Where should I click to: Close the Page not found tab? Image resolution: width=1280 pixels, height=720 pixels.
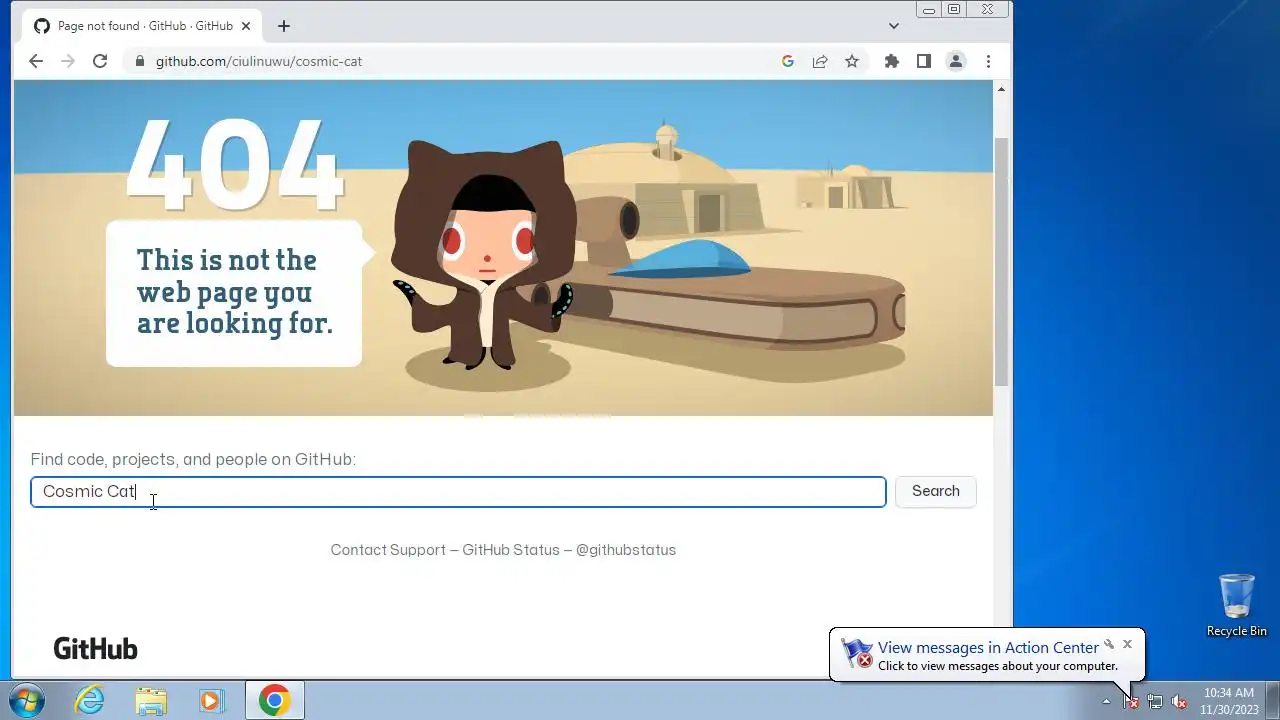(246, 26)
